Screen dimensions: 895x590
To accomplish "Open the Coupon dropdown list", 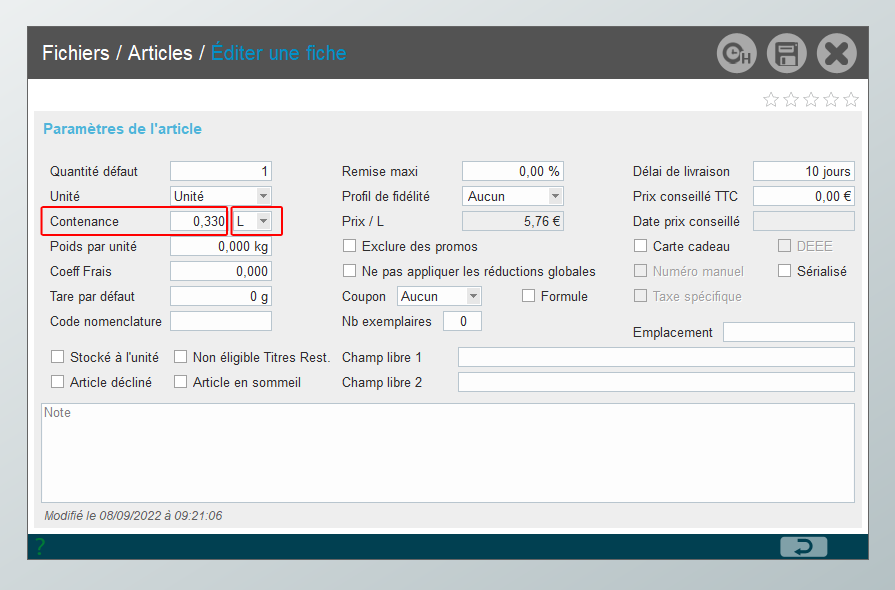I will [x=473, y=296].
